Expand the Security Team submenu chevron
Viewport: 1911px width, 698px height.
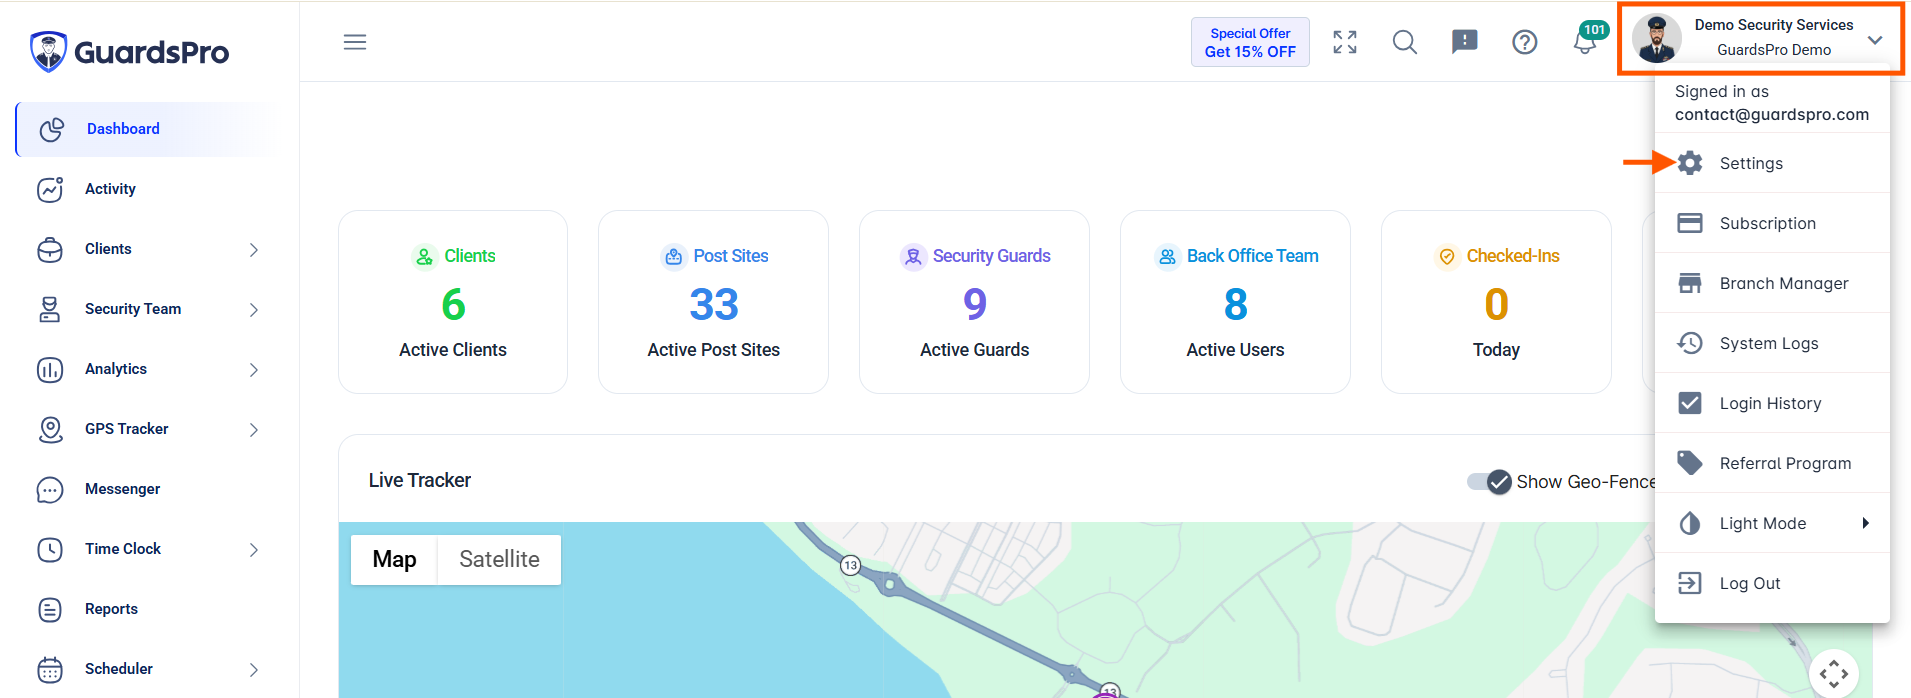(x=254, y=309)
